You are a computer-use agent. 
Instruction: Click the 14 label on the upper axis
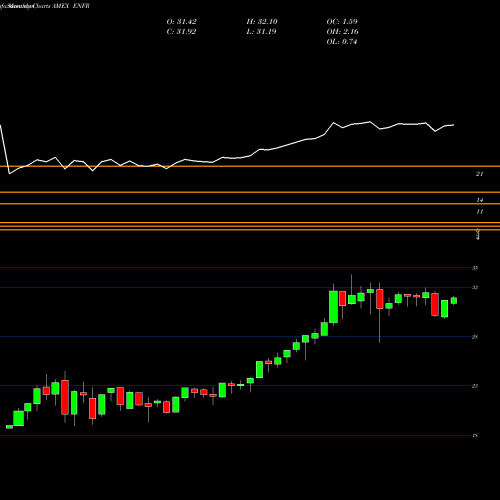[x=479, y=200]
